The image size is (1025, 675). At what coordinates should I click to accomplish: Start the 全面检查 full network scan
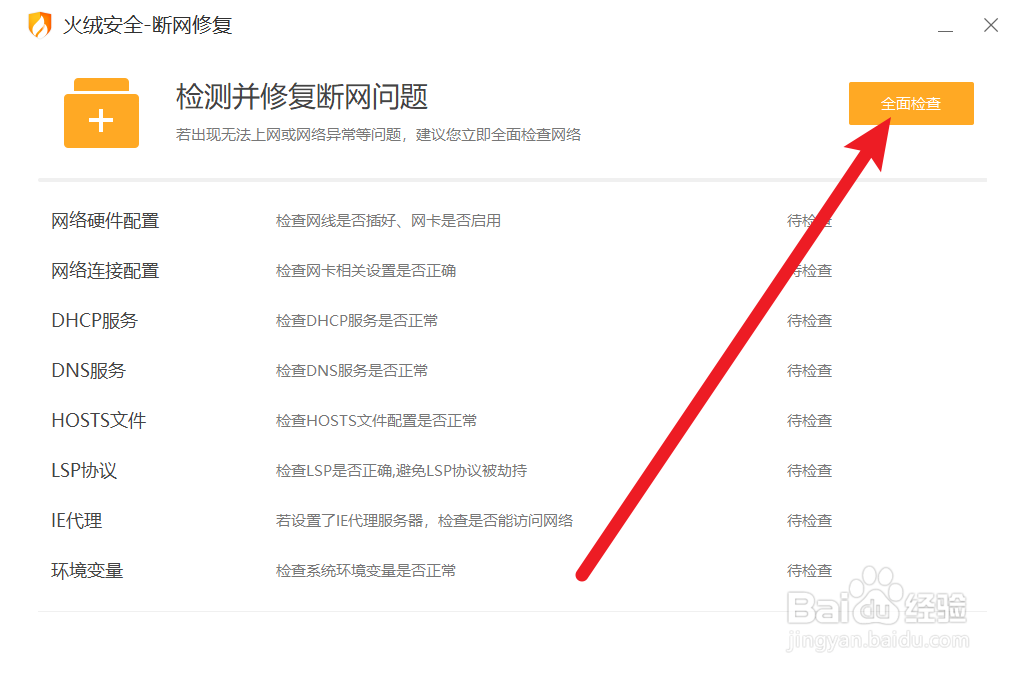910,103
